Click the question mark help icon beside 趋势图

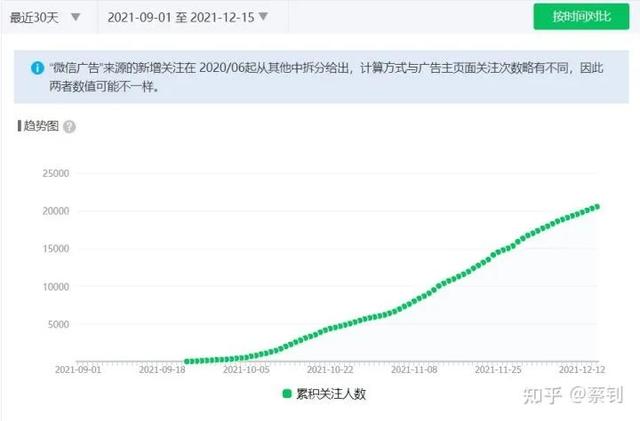(69, 127)
